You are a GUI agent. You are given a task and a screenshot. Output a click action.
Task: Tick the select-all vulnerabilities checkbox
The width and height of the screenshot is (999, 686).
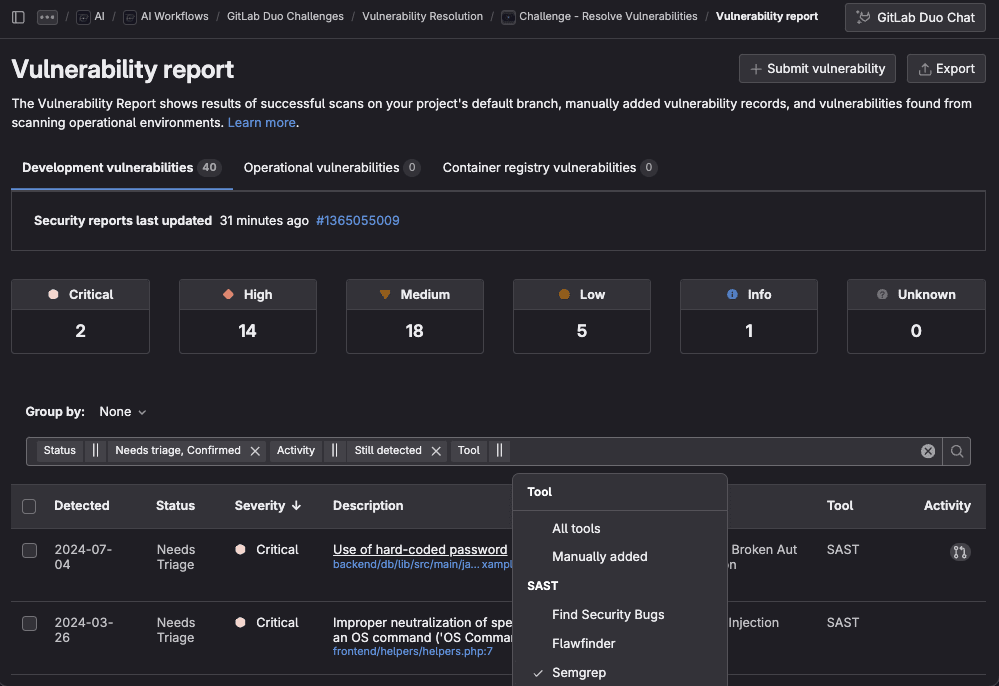[x=29, y=506]
